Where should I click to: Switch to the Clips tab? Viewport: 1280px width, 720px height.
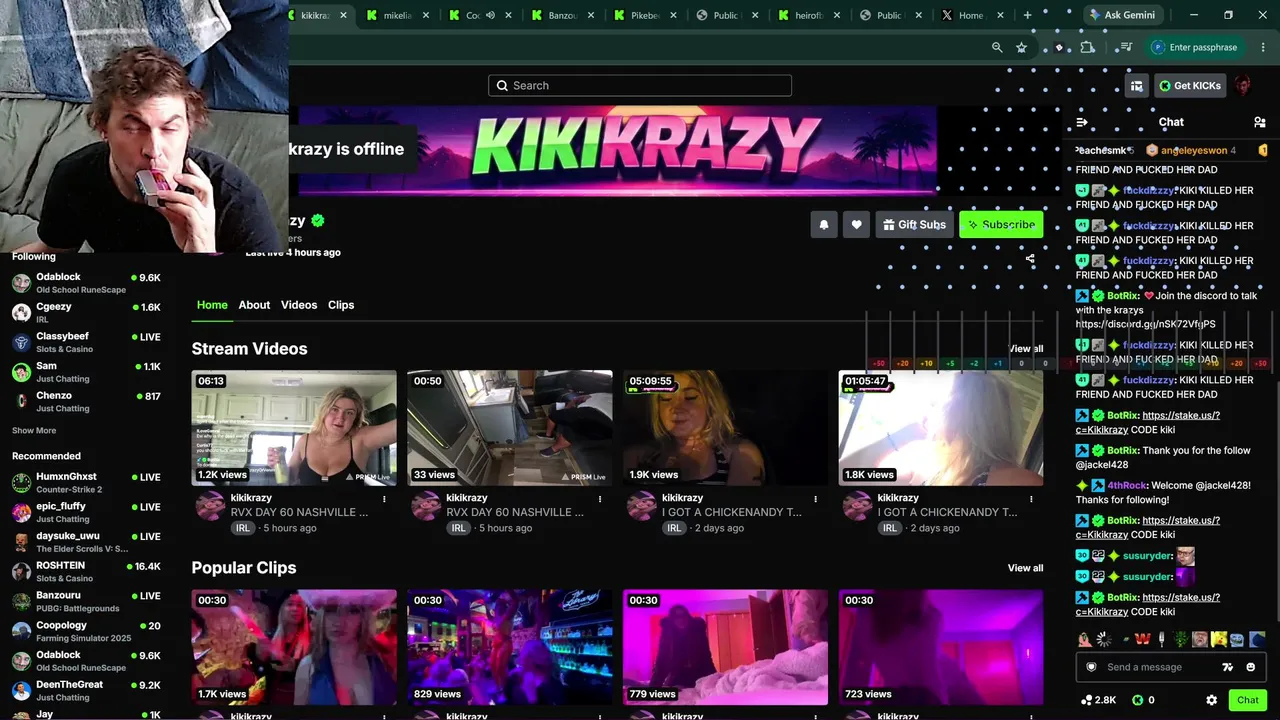341,305
